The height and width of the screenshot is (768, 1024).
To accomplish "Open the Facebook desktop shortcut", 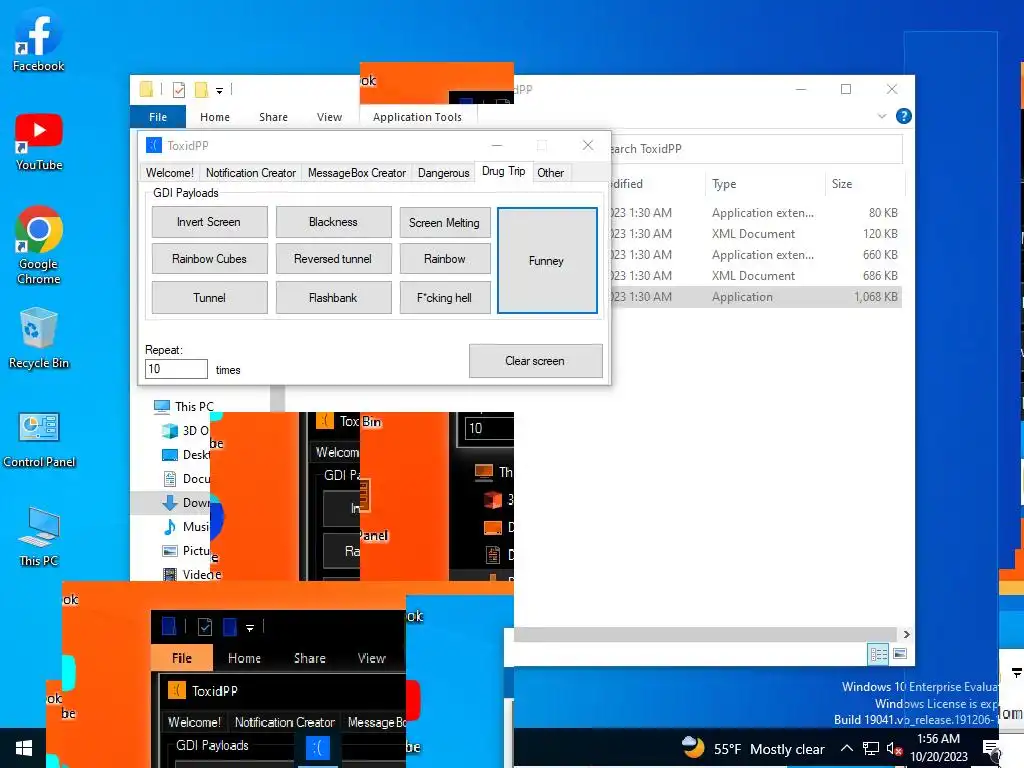I will [x=39, y=40].
